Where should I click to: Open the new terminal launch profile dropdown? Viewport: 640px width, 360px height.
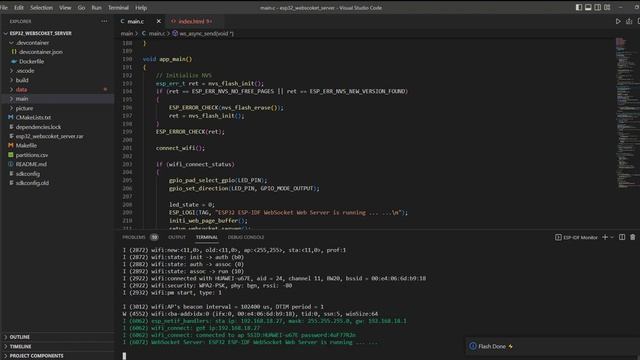pos(612,237)
